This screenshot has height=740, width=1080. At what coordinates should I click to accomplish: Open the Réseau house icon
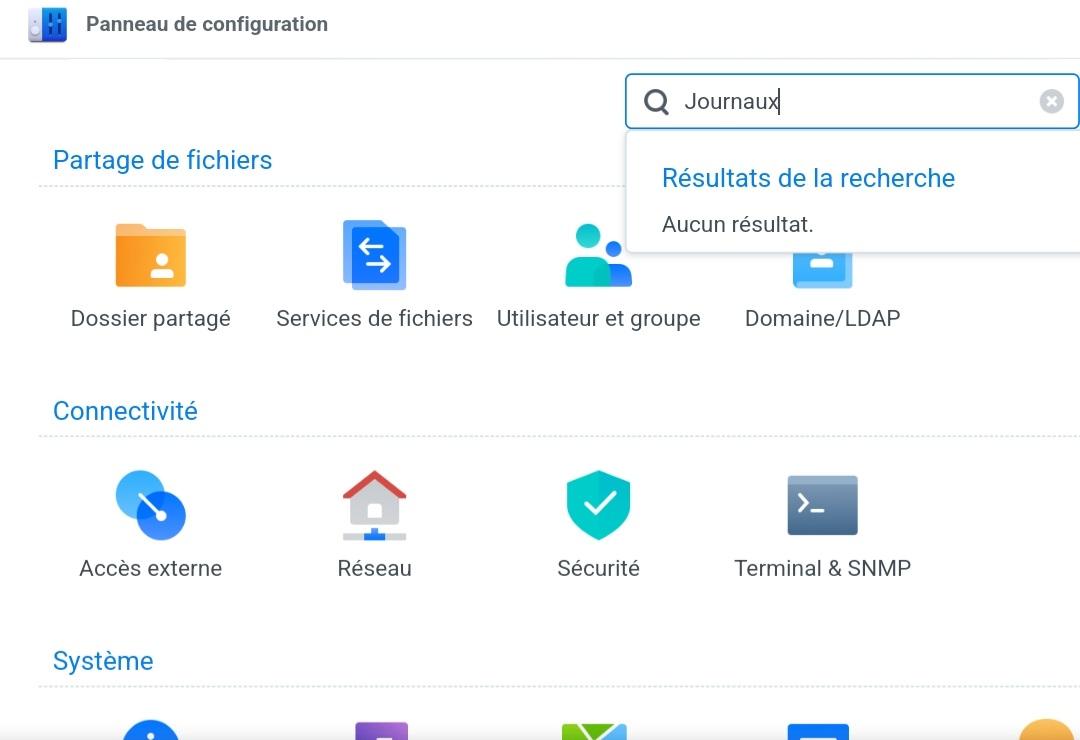click(x=374, y=505)
